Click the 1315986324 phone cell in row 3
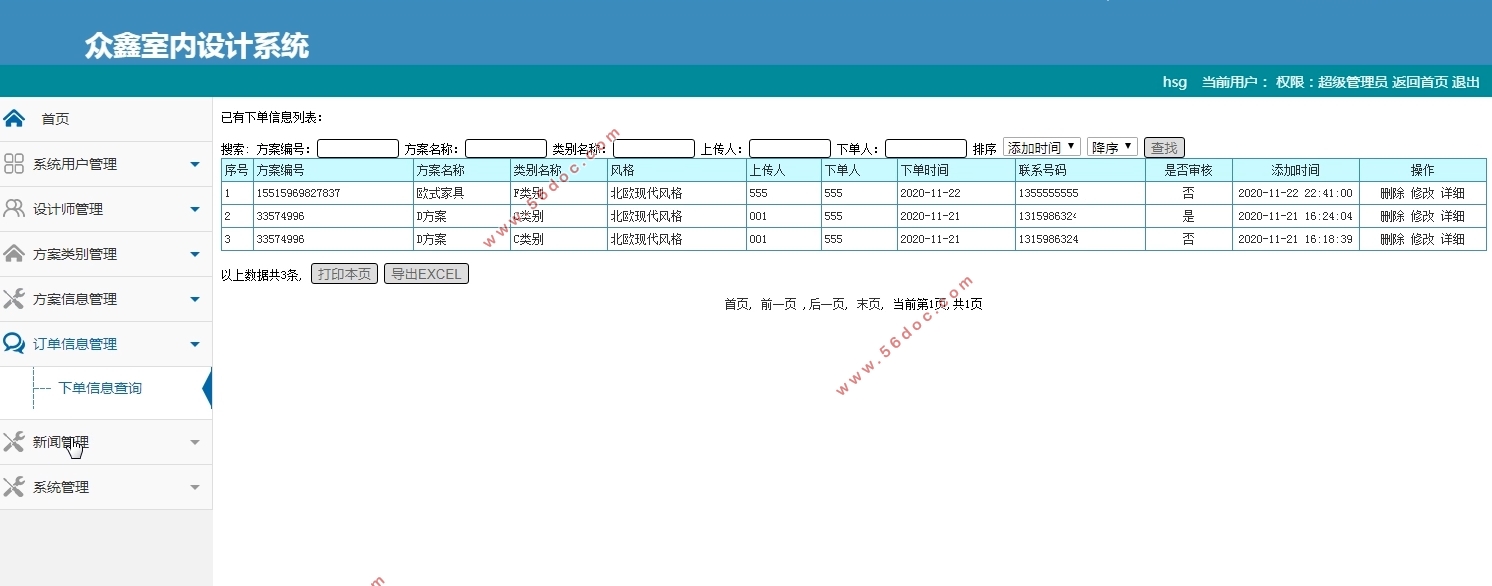This screenshot has height=586, width=1492. (1080, 239)
